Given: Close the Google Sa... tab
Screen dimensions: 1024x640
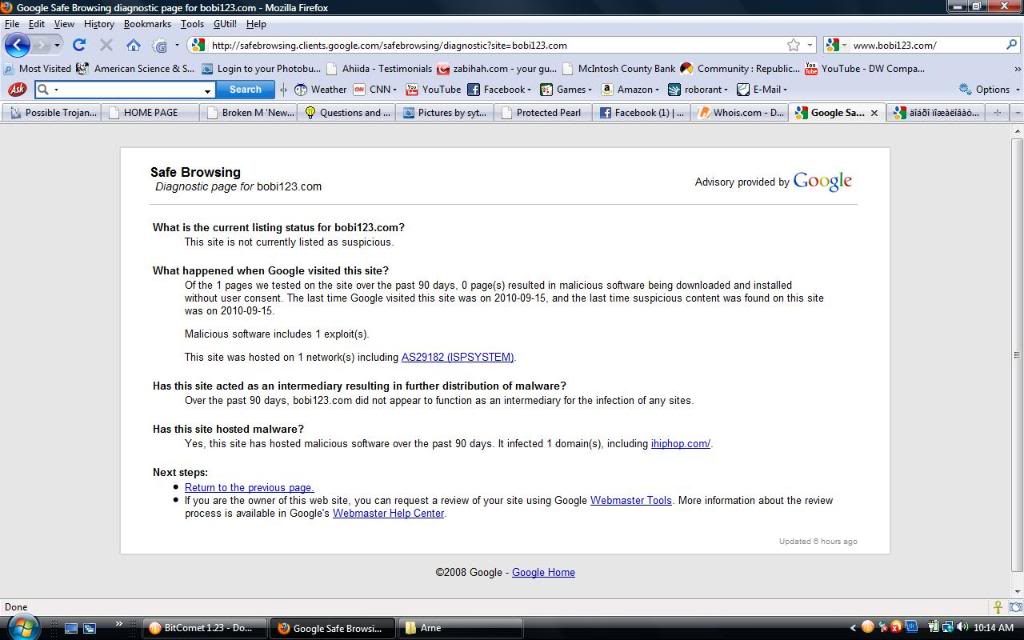Looking at the screenshot, I should point(874,113).
